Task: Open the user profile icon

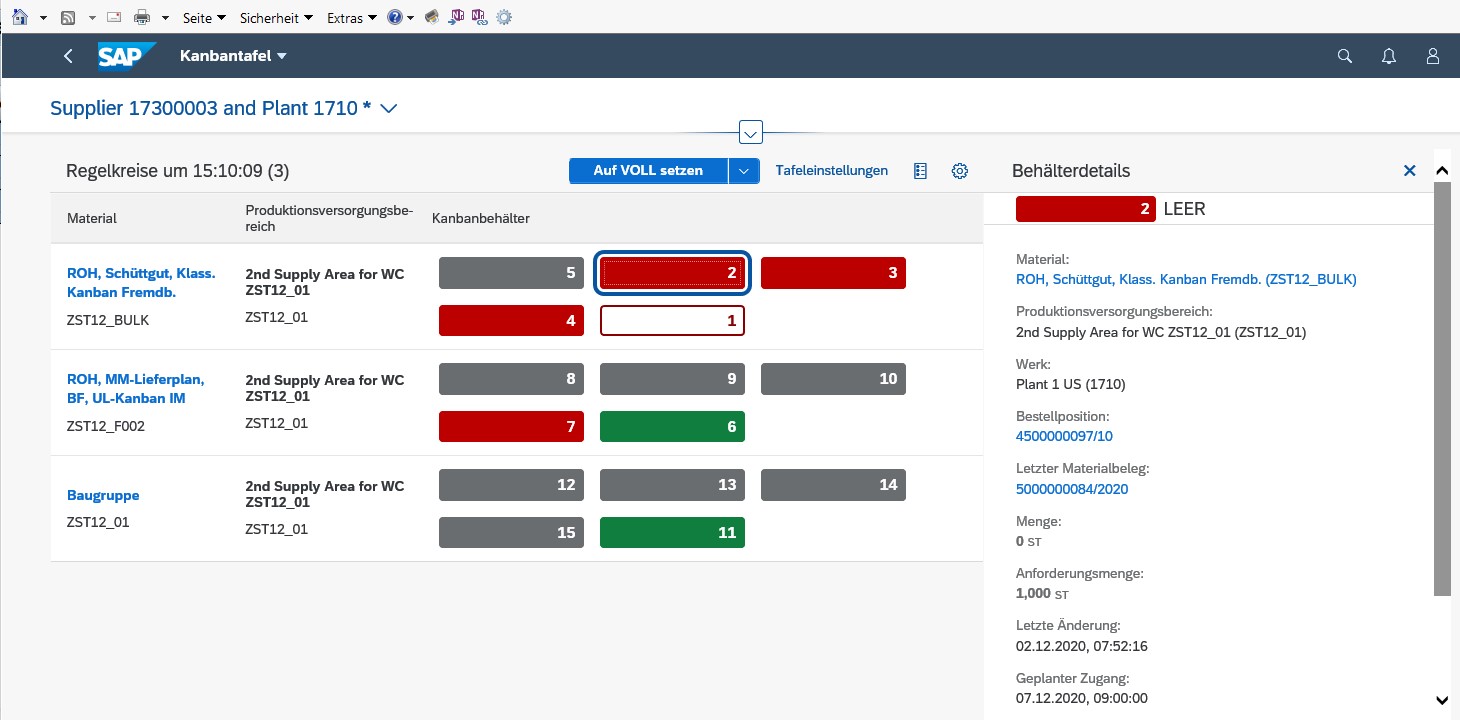Action: pyautogui.click(x=1432, y=56)
